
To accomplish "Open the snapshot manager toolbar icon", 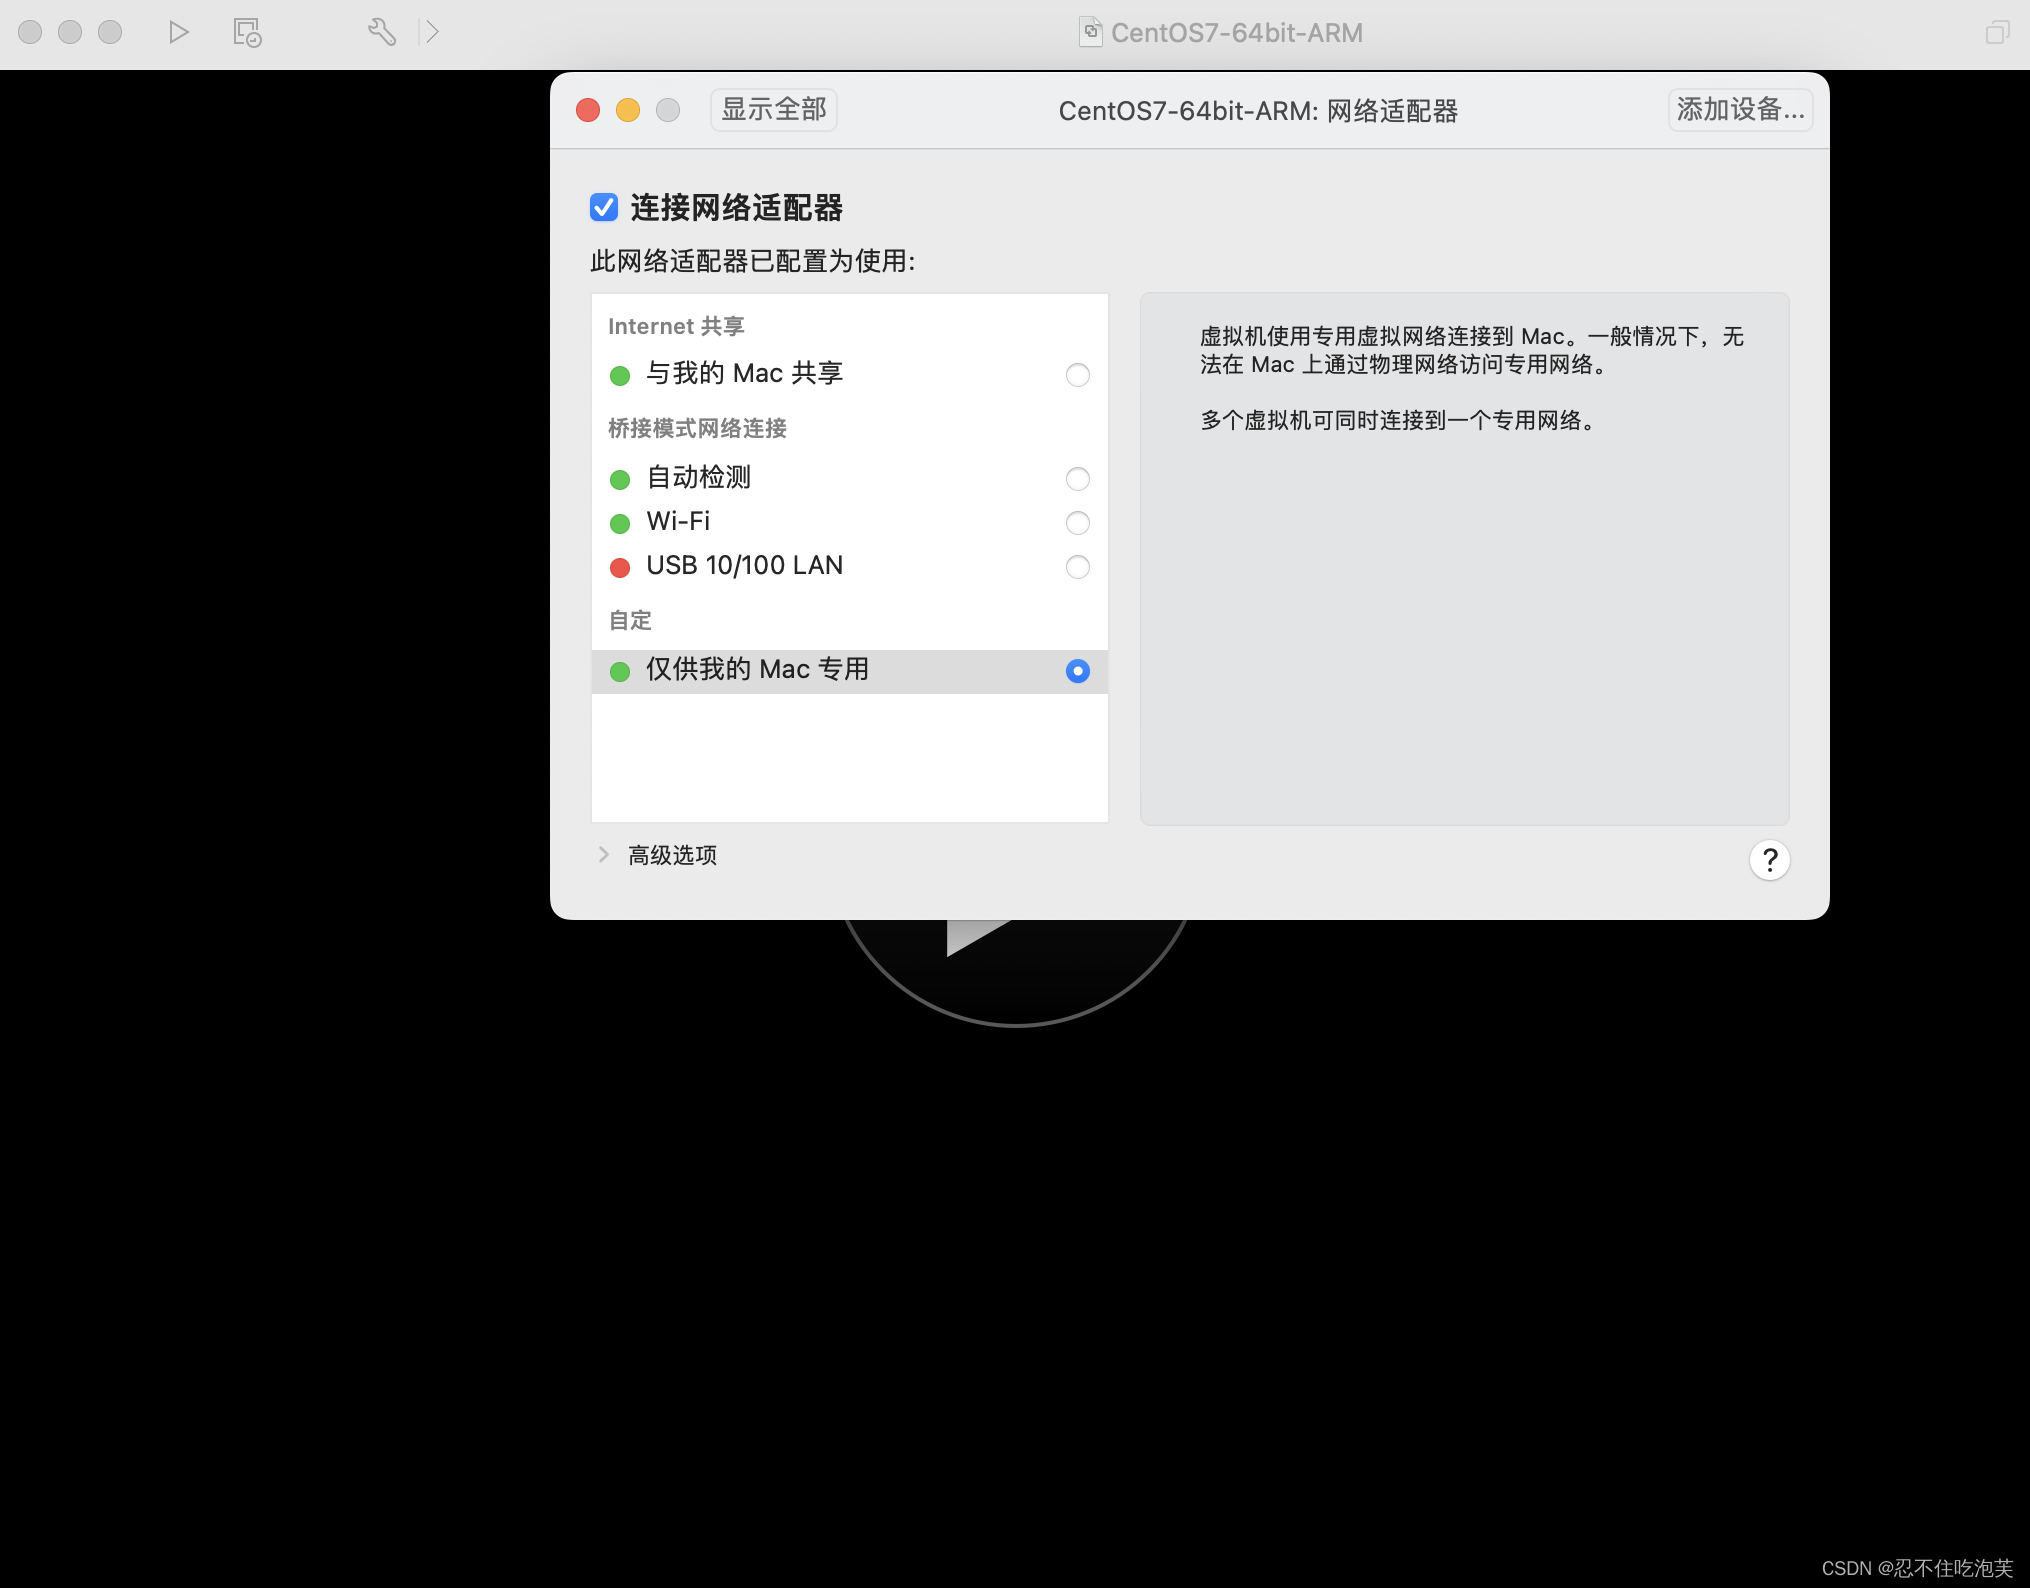I will [x=247, y=32].
